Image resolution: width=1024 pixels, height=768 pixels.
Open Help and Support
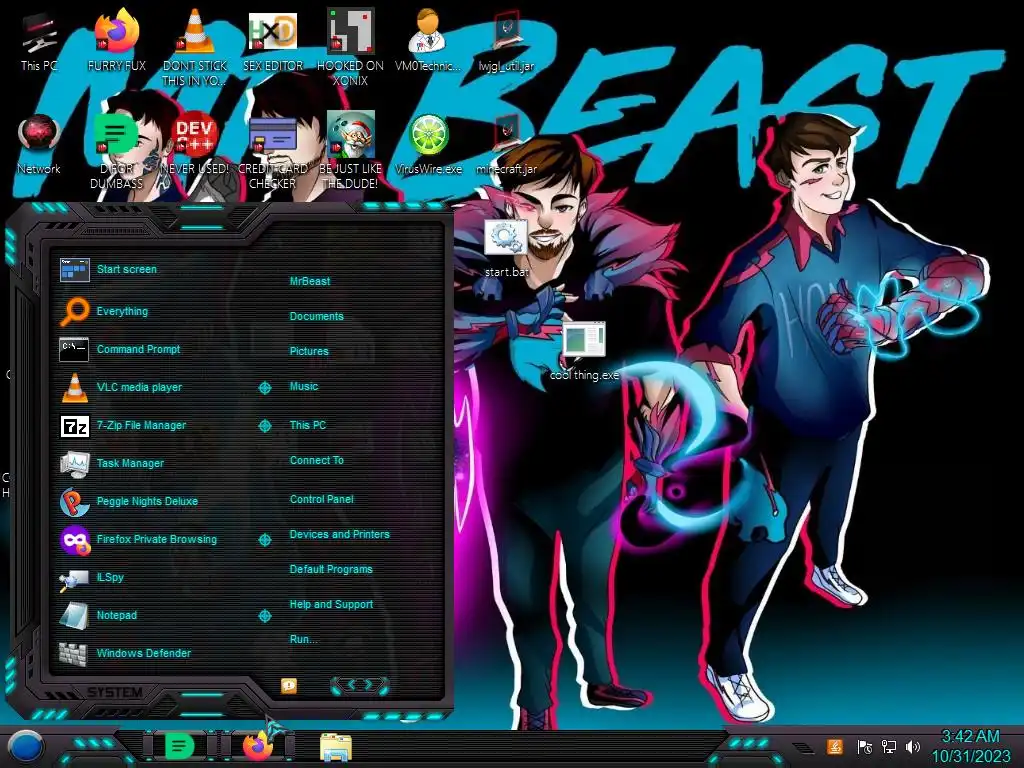click(331, 604)
